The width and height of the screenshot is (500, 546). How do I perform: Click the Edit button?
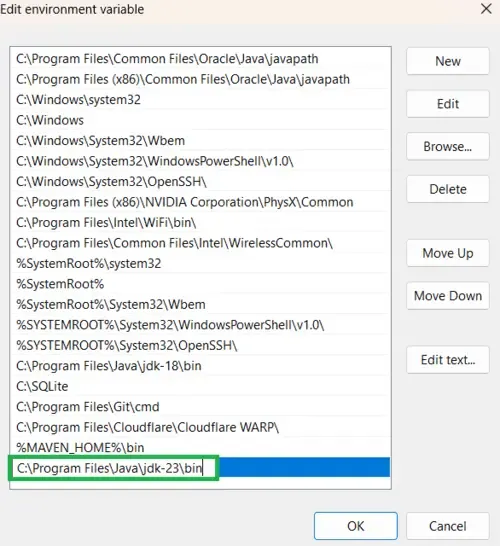[x=447, y=104]
